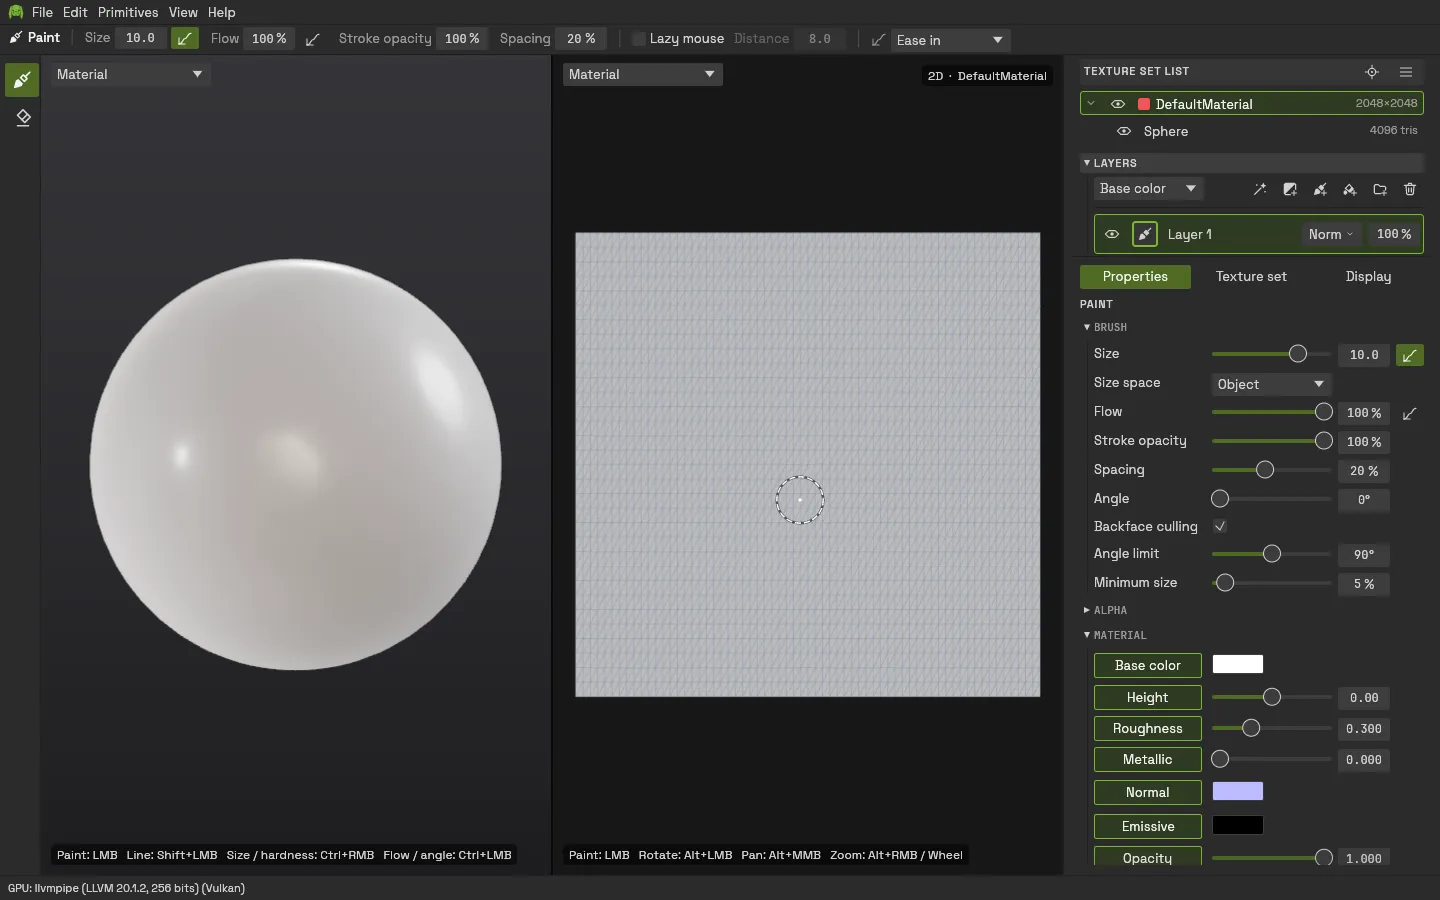Screen dimensions: 1440x900
Task: Open the File menu
Action: [x=42, y=12]
